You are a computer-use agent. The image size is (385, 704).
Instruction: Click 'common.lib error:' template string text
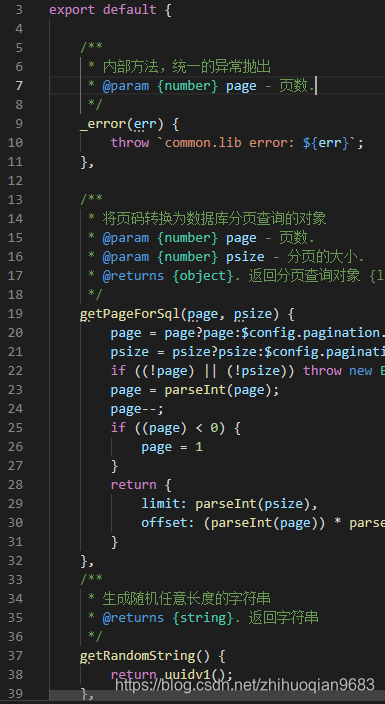tap(230, 142)
